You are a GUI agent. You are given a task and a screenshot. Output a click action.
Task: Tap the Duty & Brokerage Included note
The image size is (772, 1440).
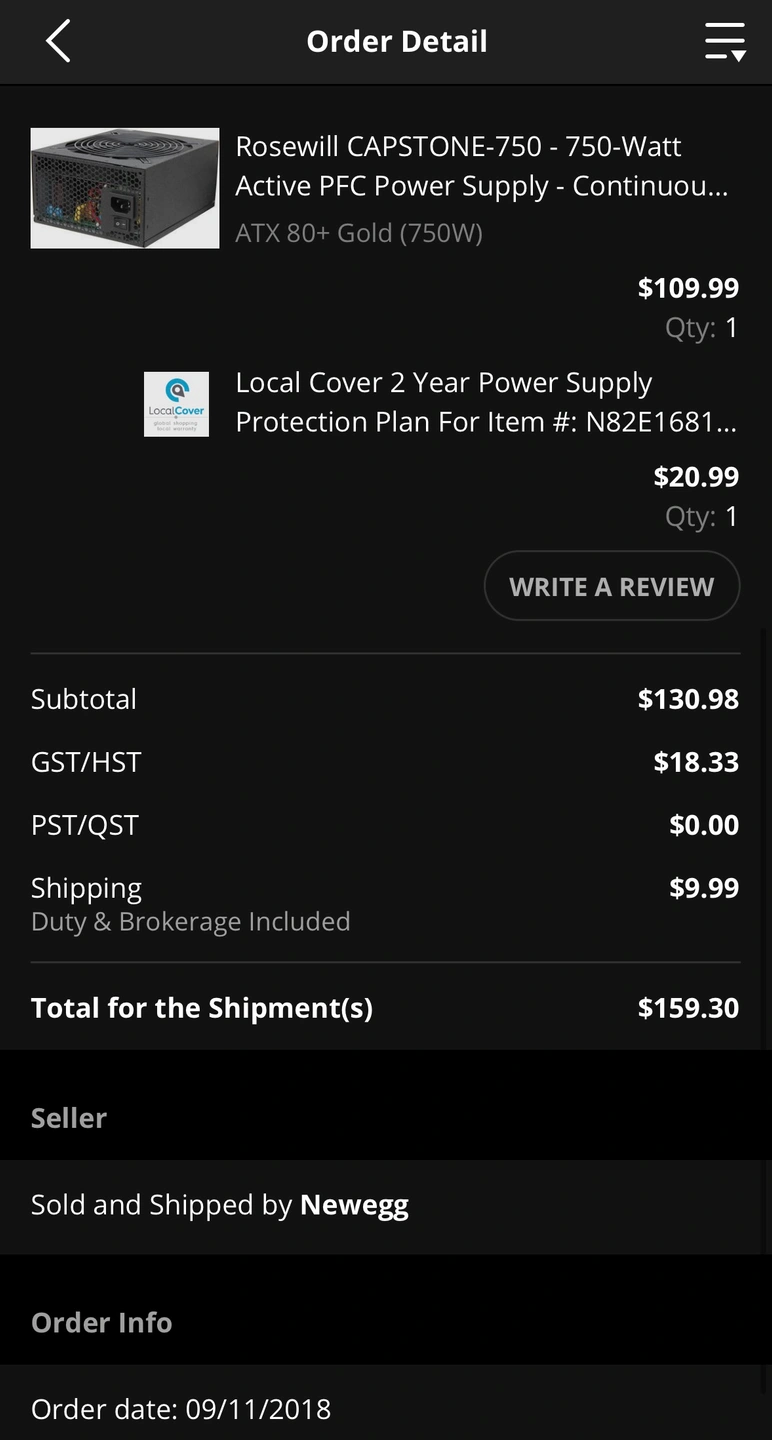click(191, 922)
